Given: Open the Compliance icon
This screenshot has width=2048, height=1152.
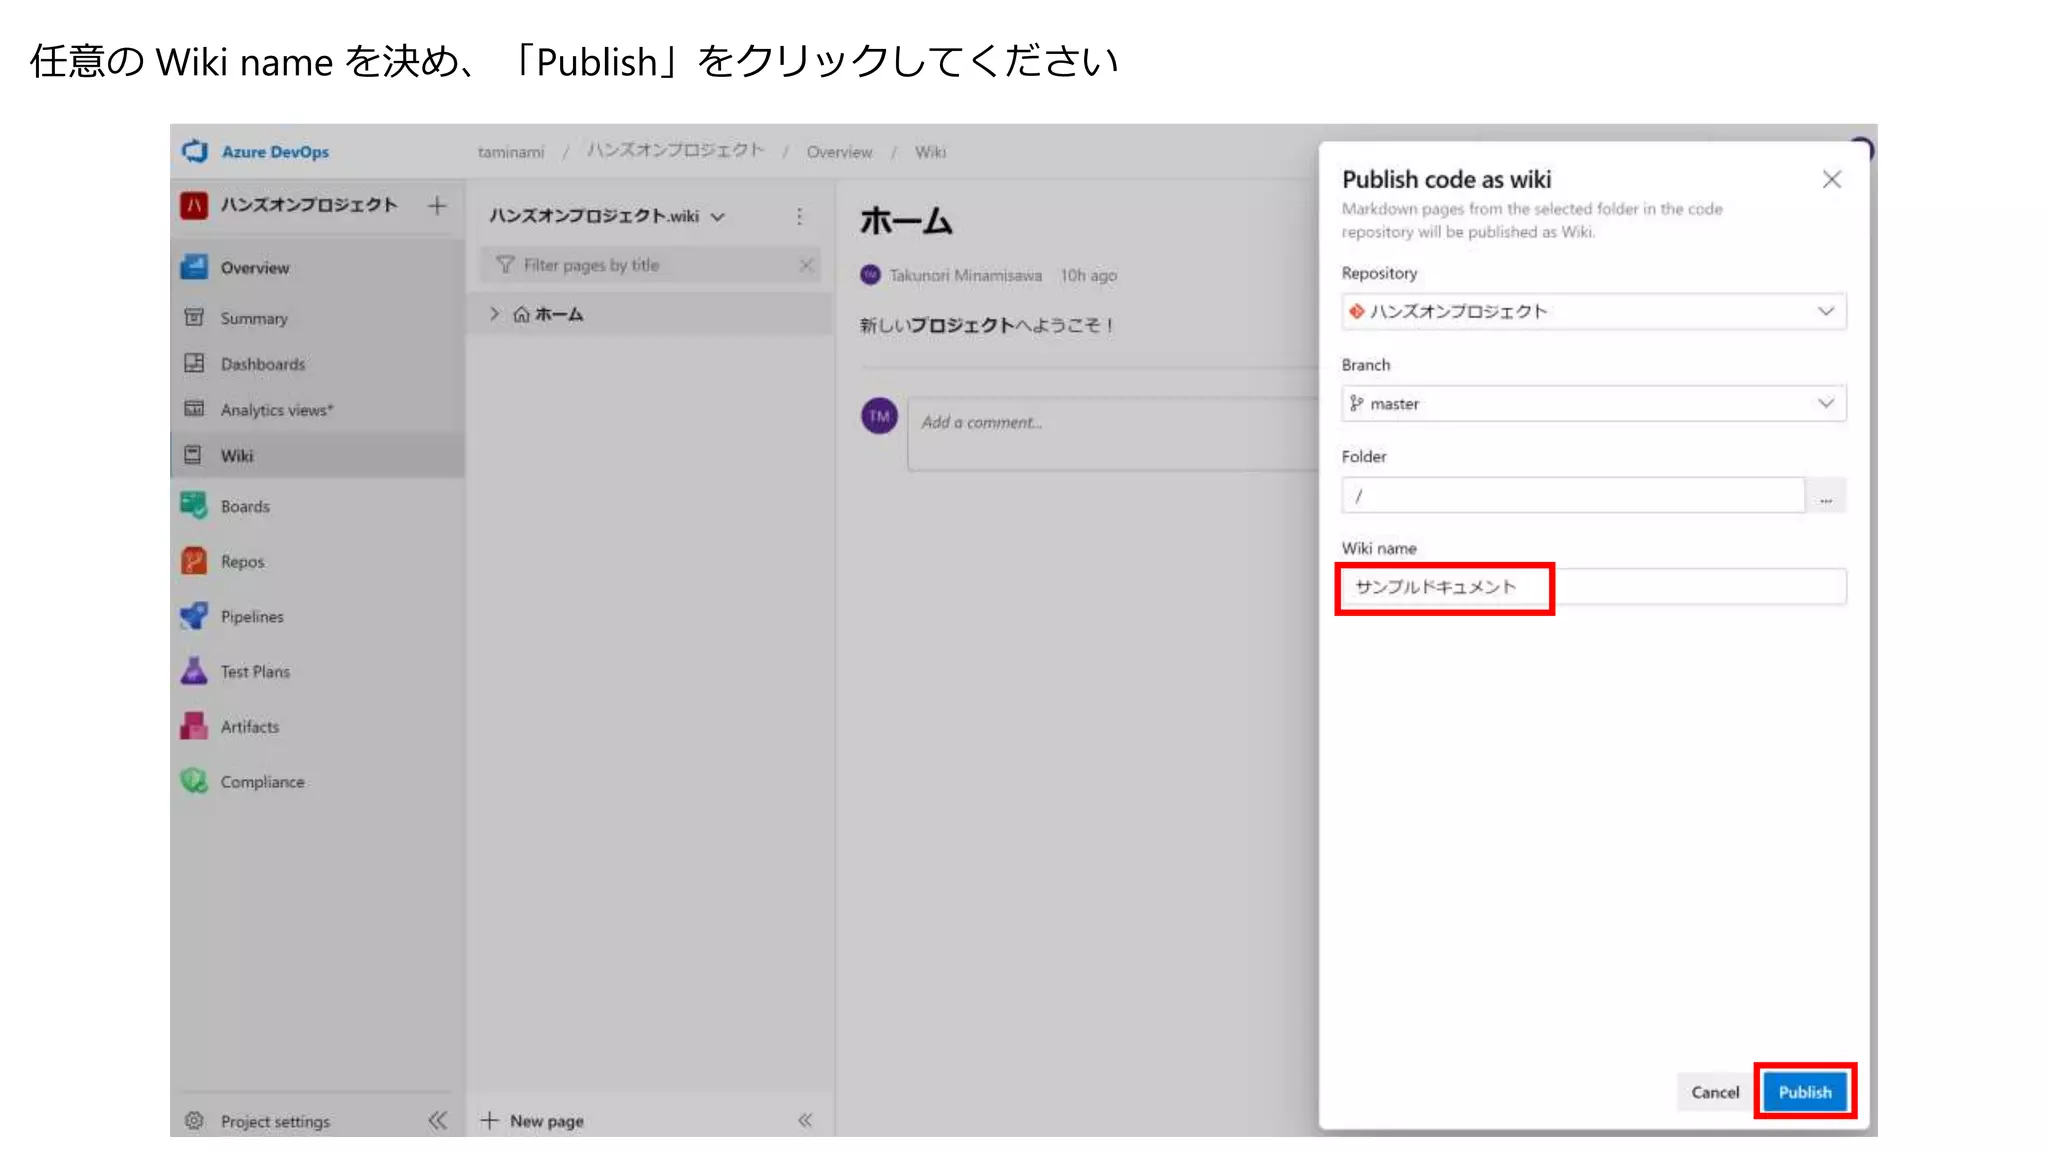Looking at the screenshot, I should tap(194, 781).
